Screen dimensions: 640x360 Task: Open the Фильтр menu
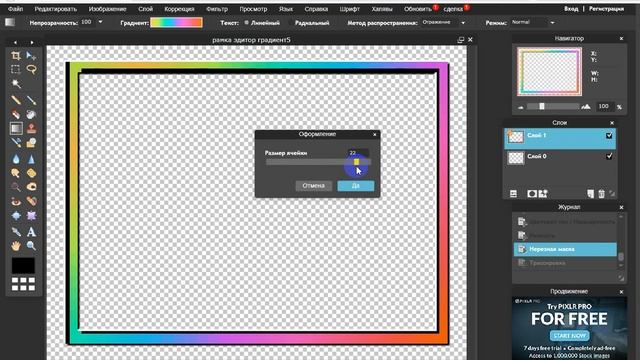[x=217, y=9]
